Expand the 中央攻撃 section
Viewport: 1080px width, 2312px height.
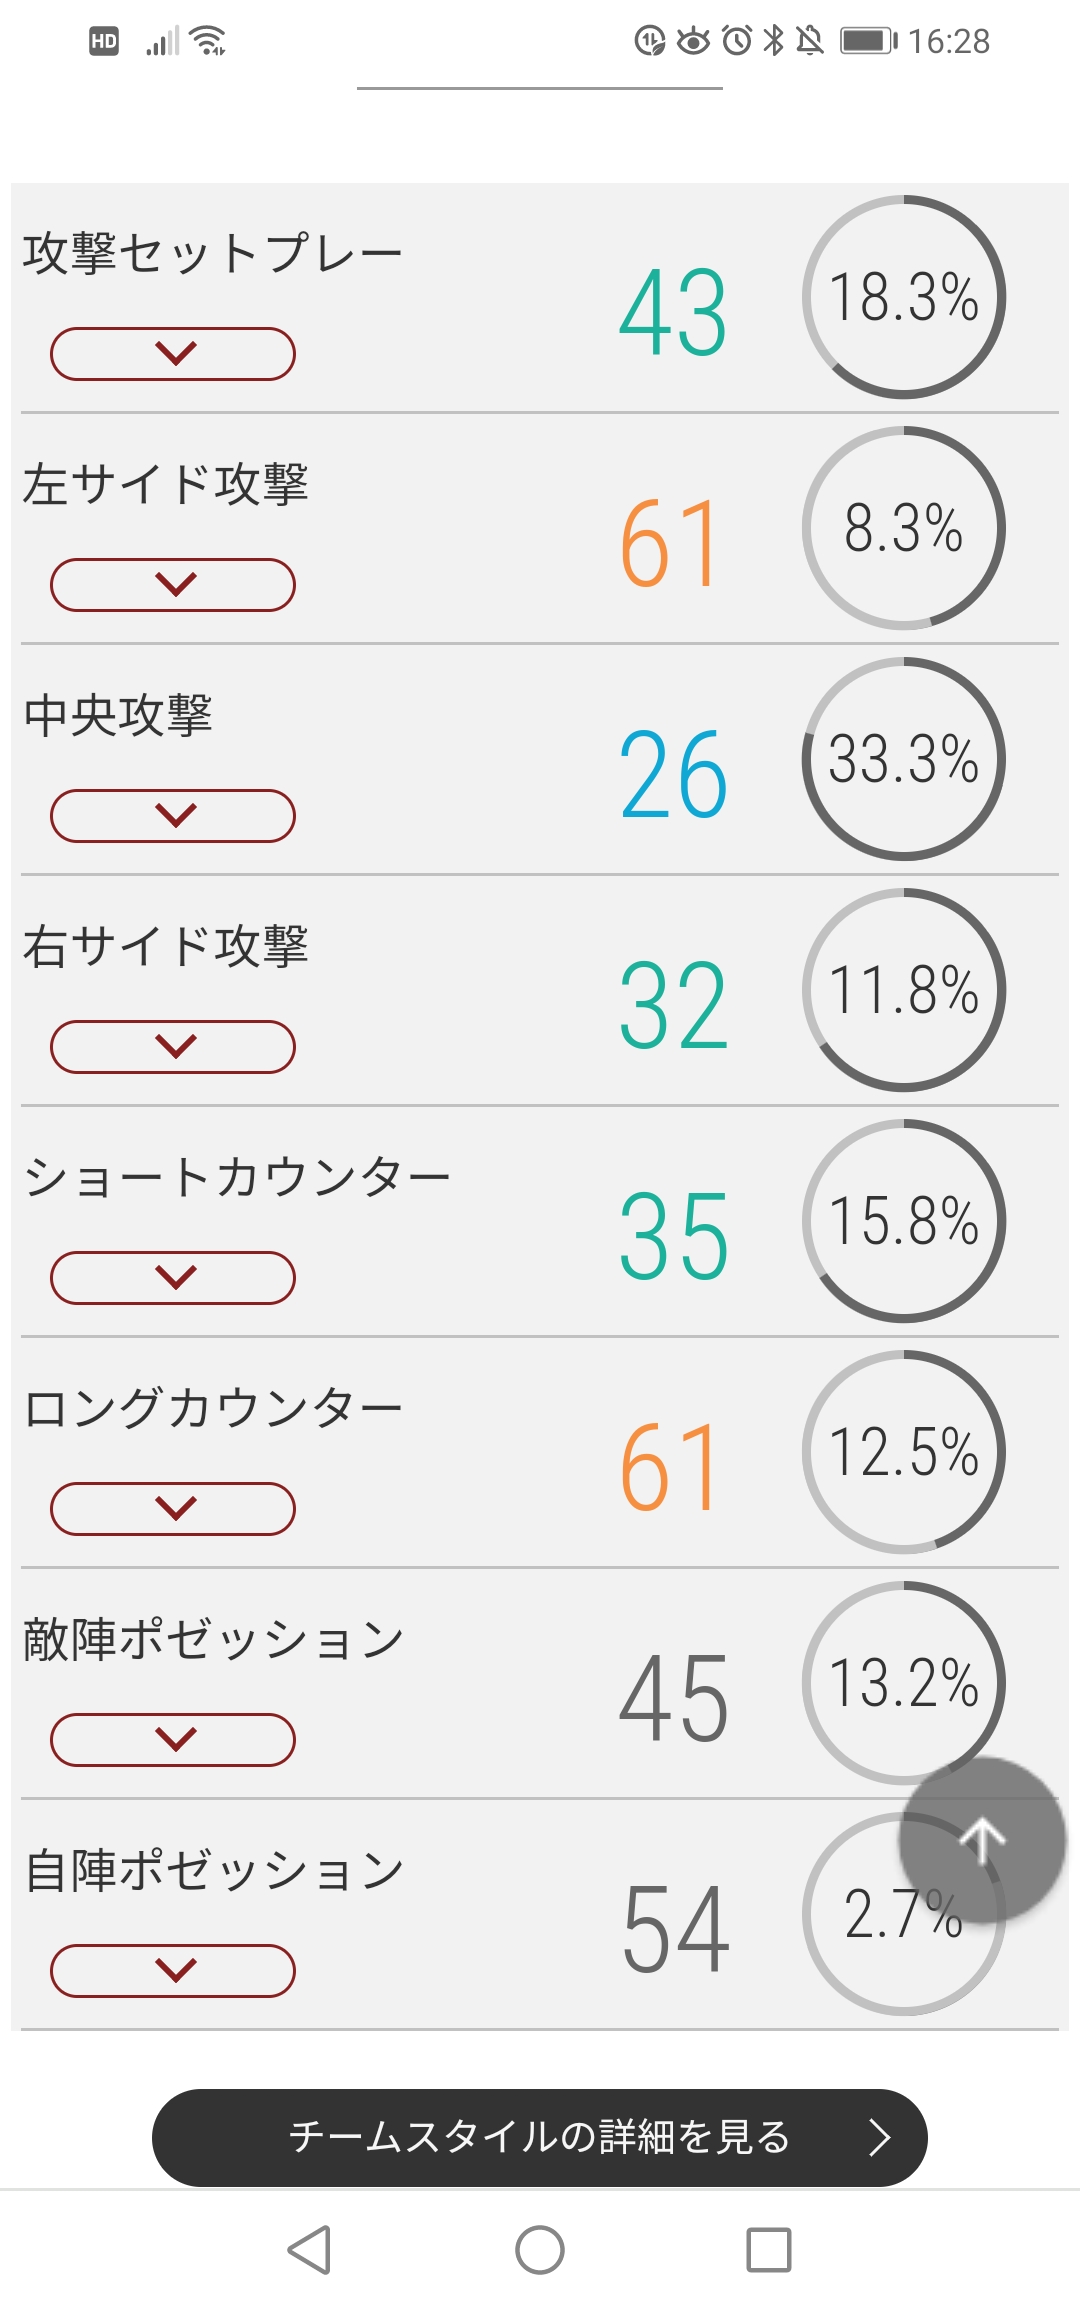click(x=173, y=816)
